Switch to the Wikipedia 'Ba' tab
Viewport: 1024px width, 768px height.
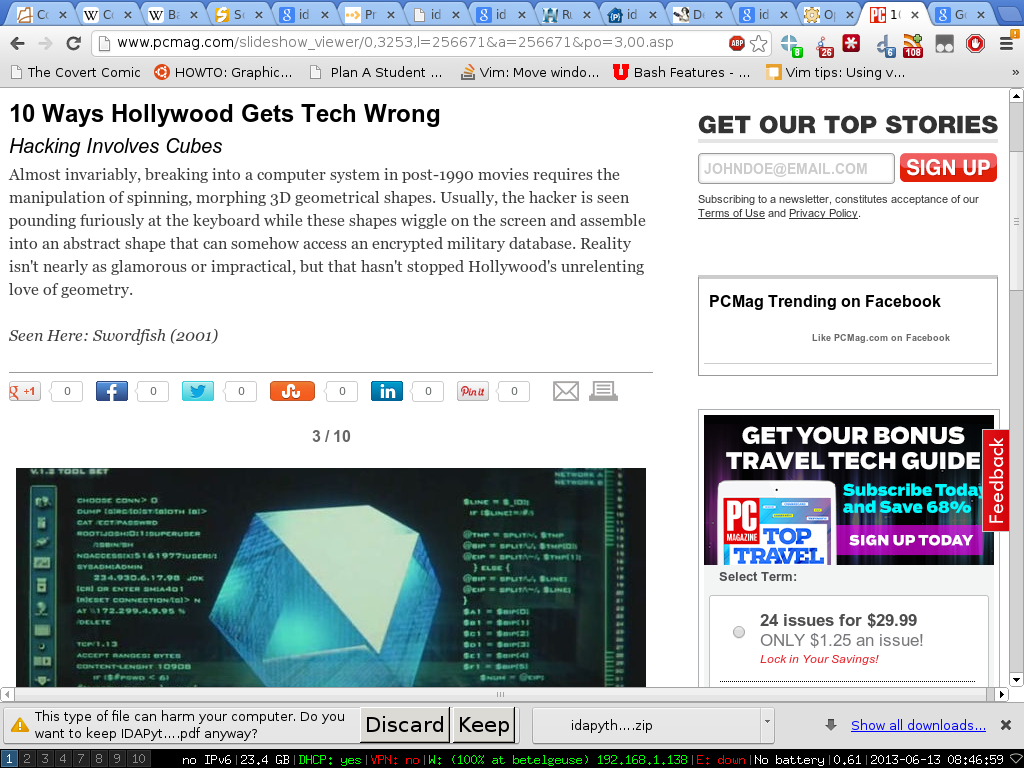click(x=173, y=14)
